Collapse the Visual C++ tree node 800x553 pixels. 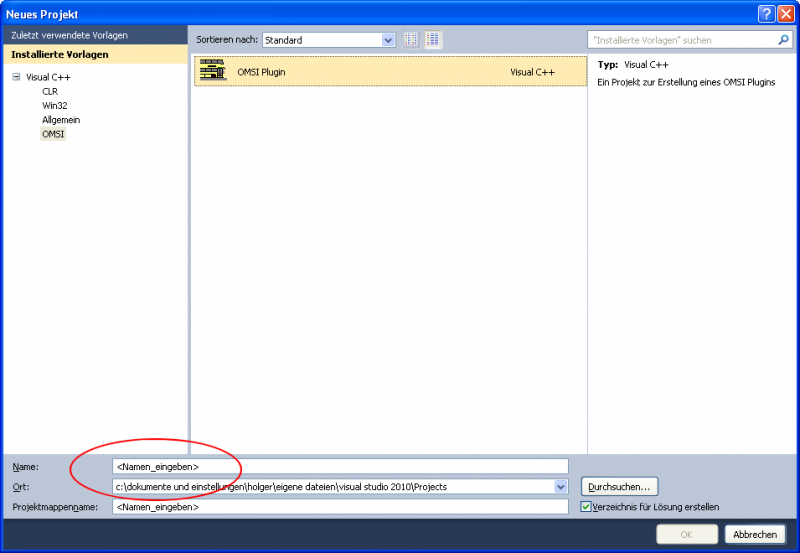[x=16, y=77]
